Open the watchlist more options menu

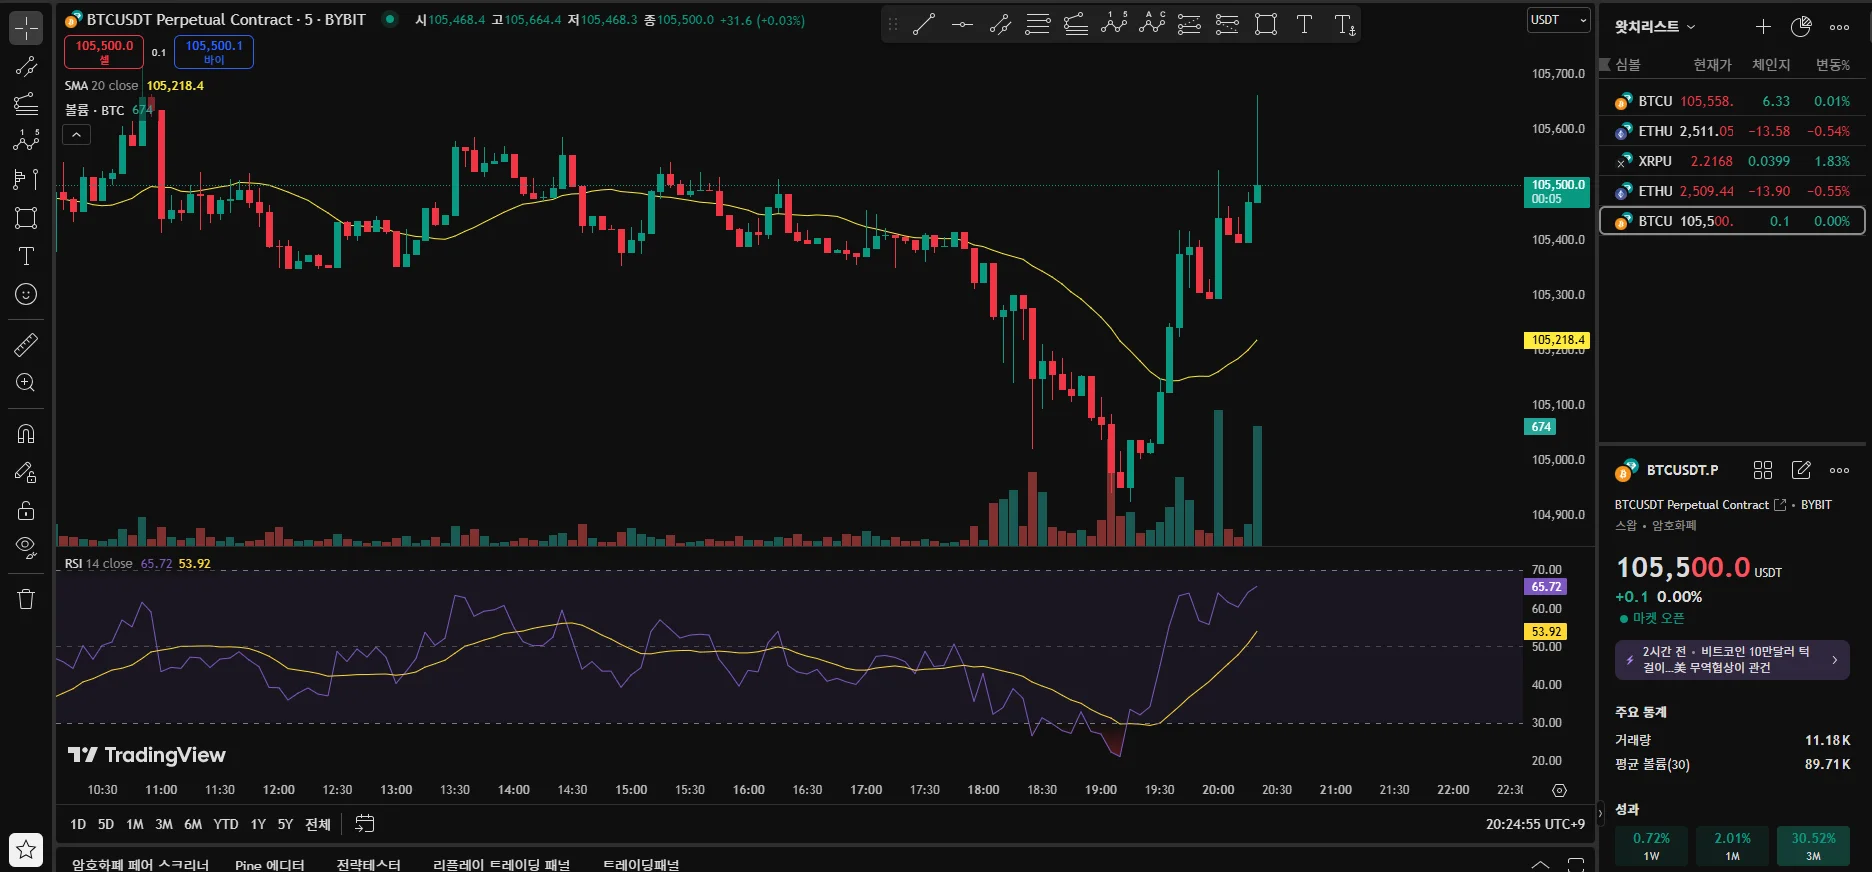pyautogui.click(x=1839, y=27)
